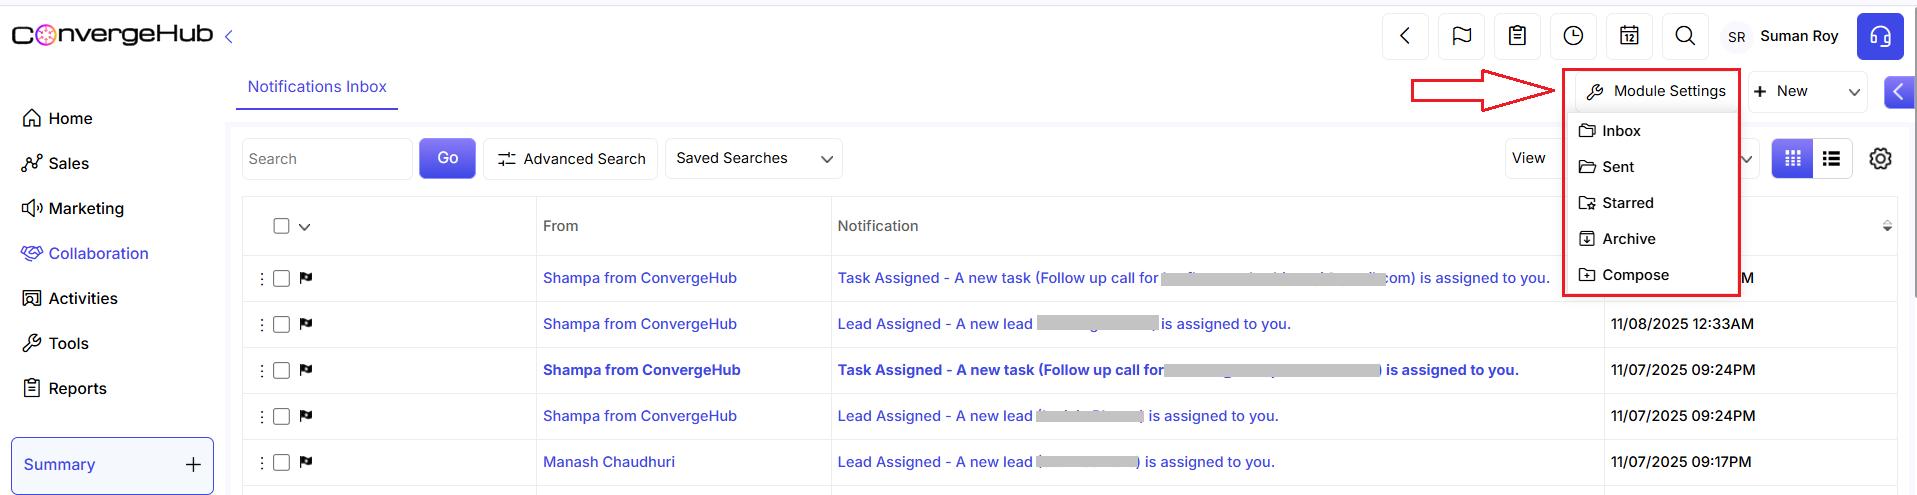Focus the Search input field
This screenshot has width=1917, height=495.
click(327, 159)
